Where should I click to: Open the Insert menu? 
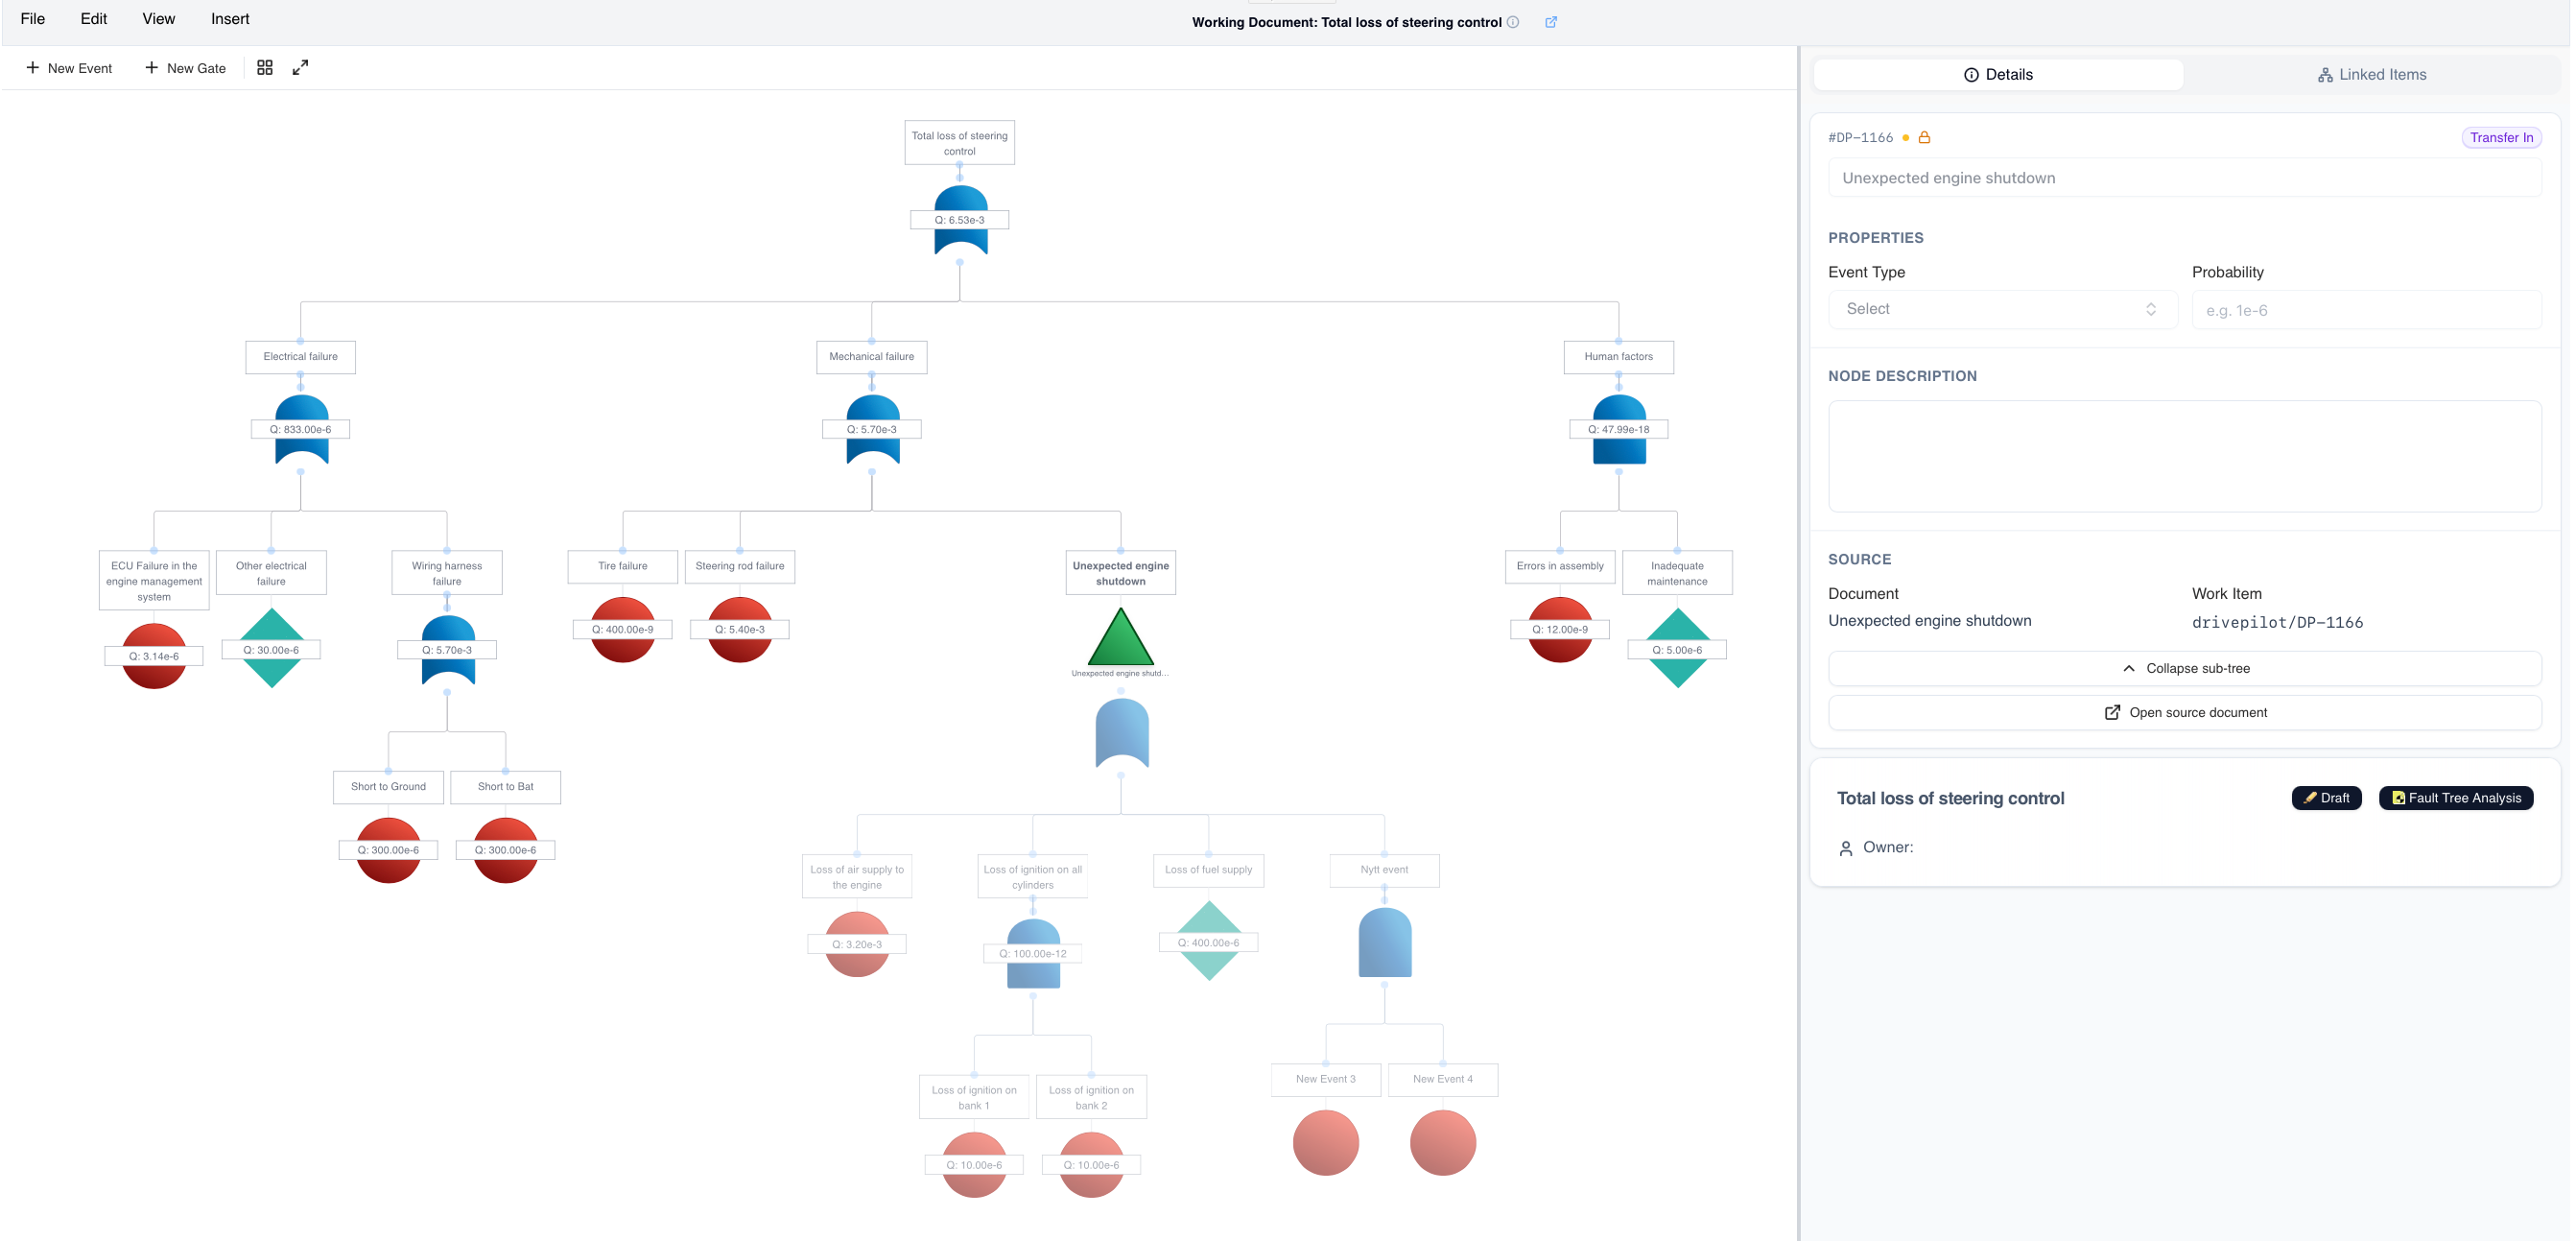pyautogui.click(x=230, y=19)
